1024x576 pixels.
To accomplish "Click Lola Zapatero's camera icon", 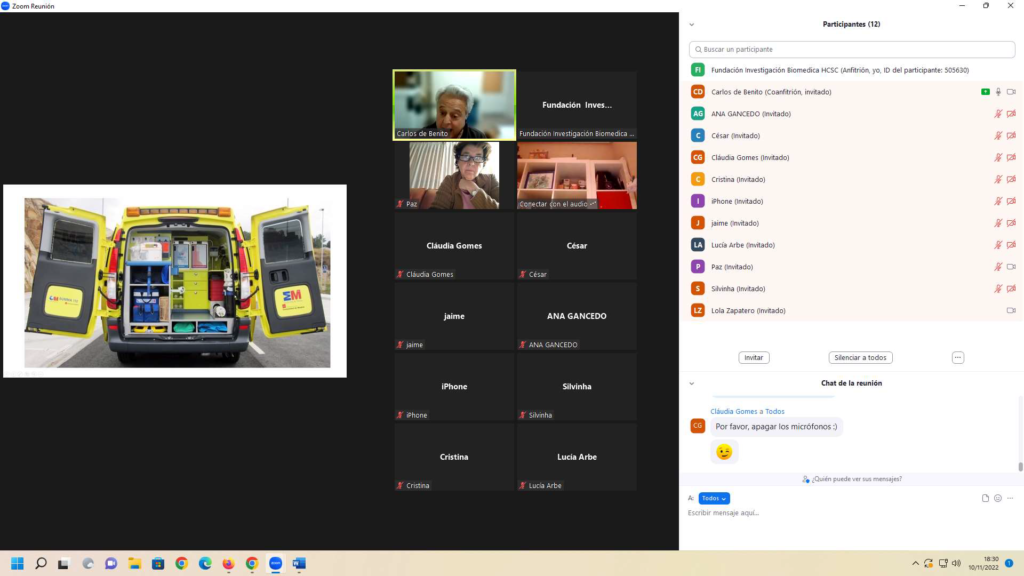I will [1011, 311].
